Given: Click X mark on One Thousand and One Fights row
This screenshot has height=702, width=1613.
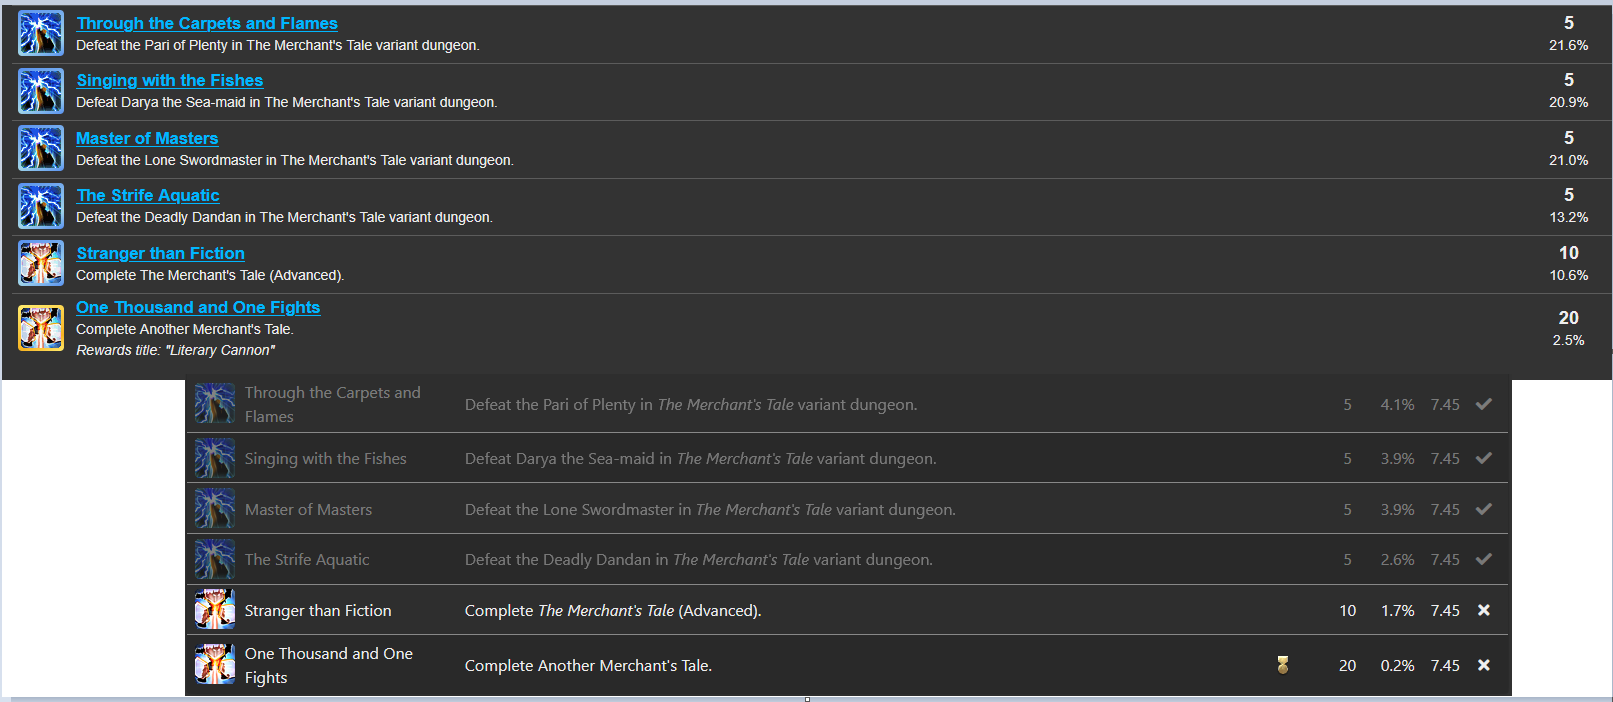Looking at the screenshot, I should coord(1484,665).
